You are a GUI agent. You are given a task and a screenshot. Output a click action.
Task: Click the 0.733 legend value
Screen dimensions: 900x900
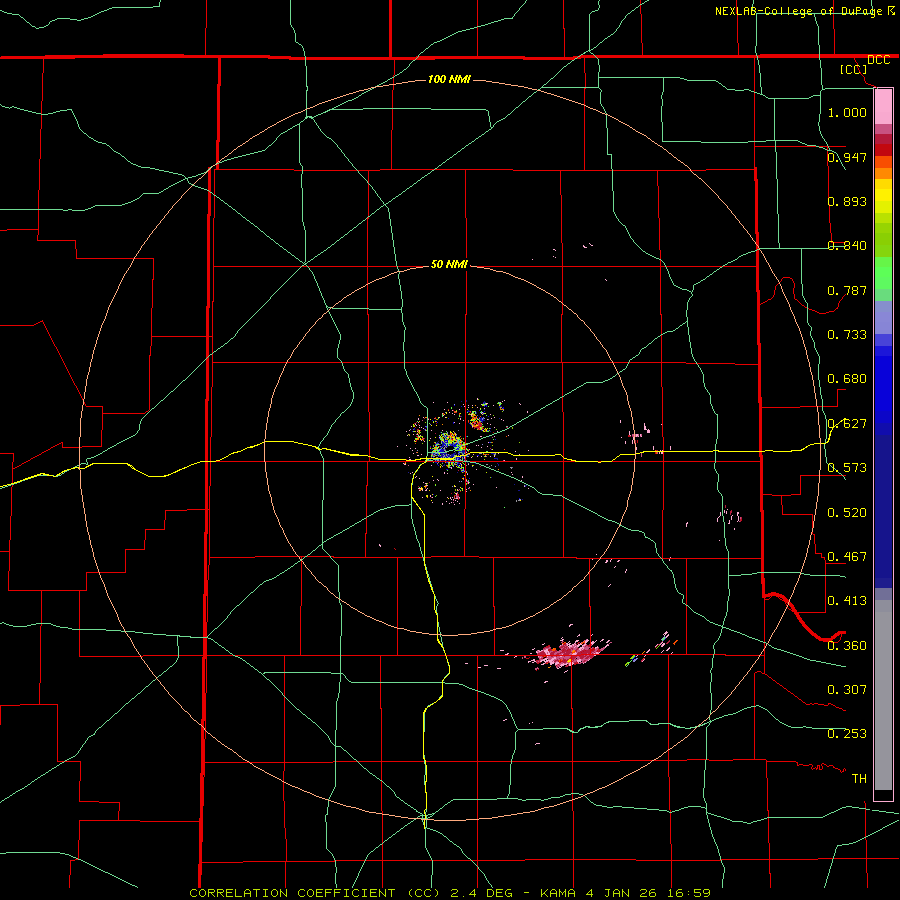point(847,334)
